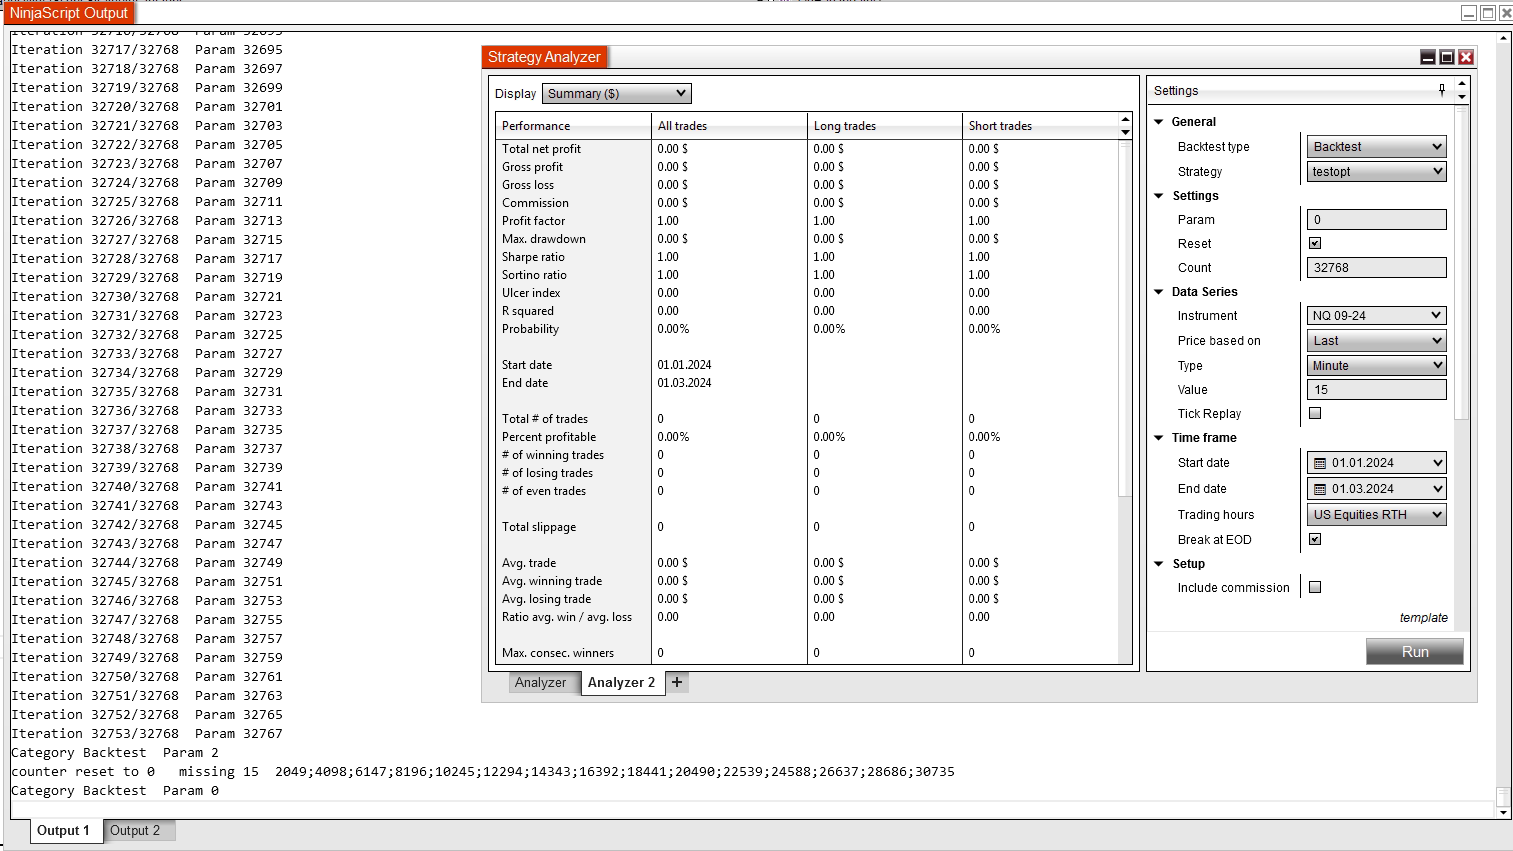Select the Sharpe ratio row label

tap(533, 257)
